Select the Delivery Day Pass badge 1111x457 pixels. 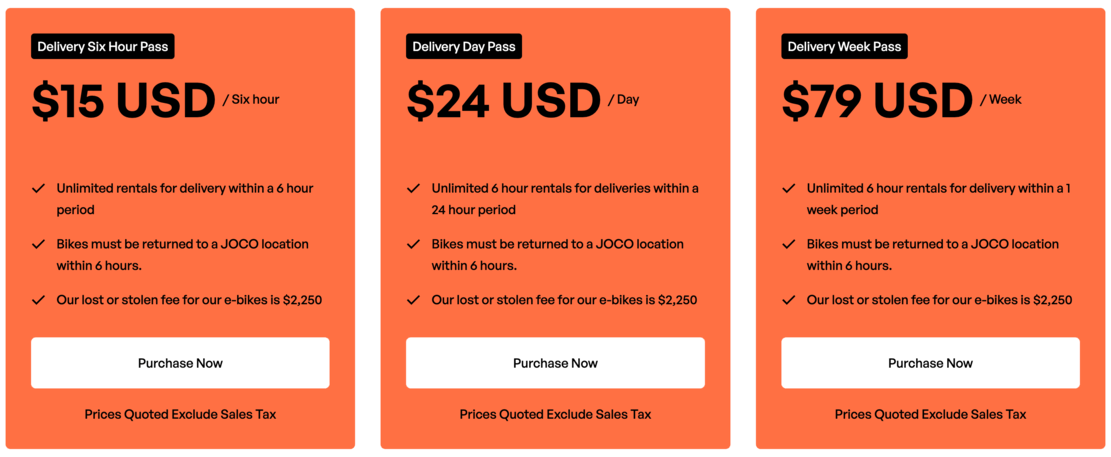click(464, 47)
